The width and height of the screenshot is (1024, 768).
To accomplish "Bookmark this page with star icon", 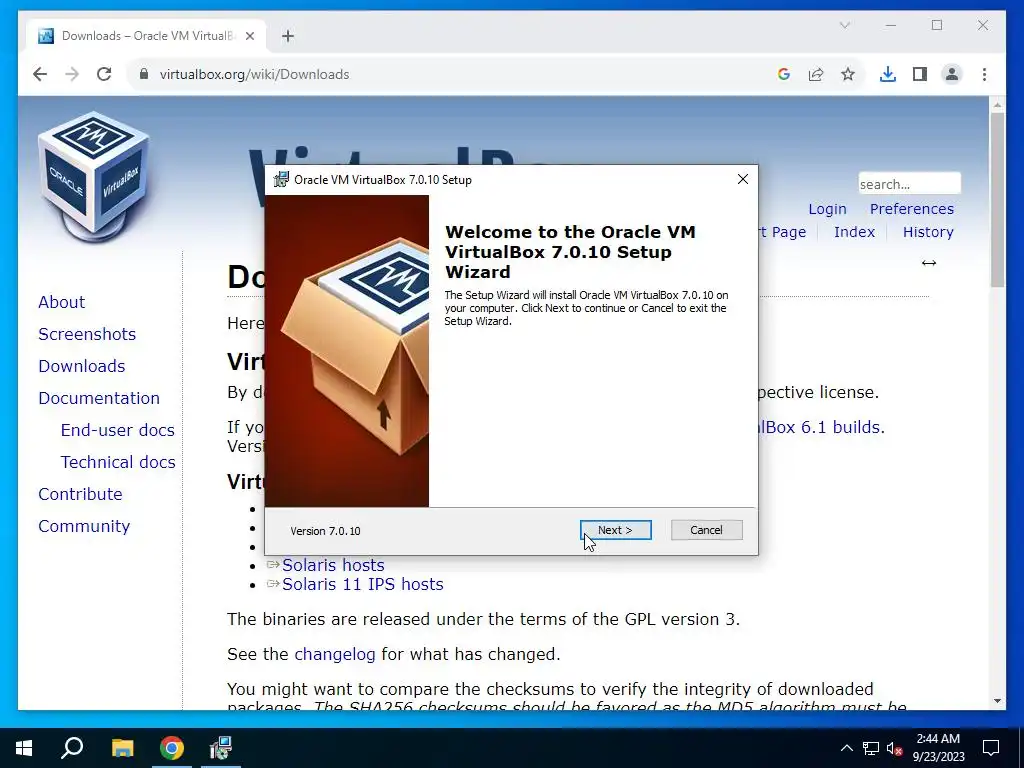I will coord(848,74).
